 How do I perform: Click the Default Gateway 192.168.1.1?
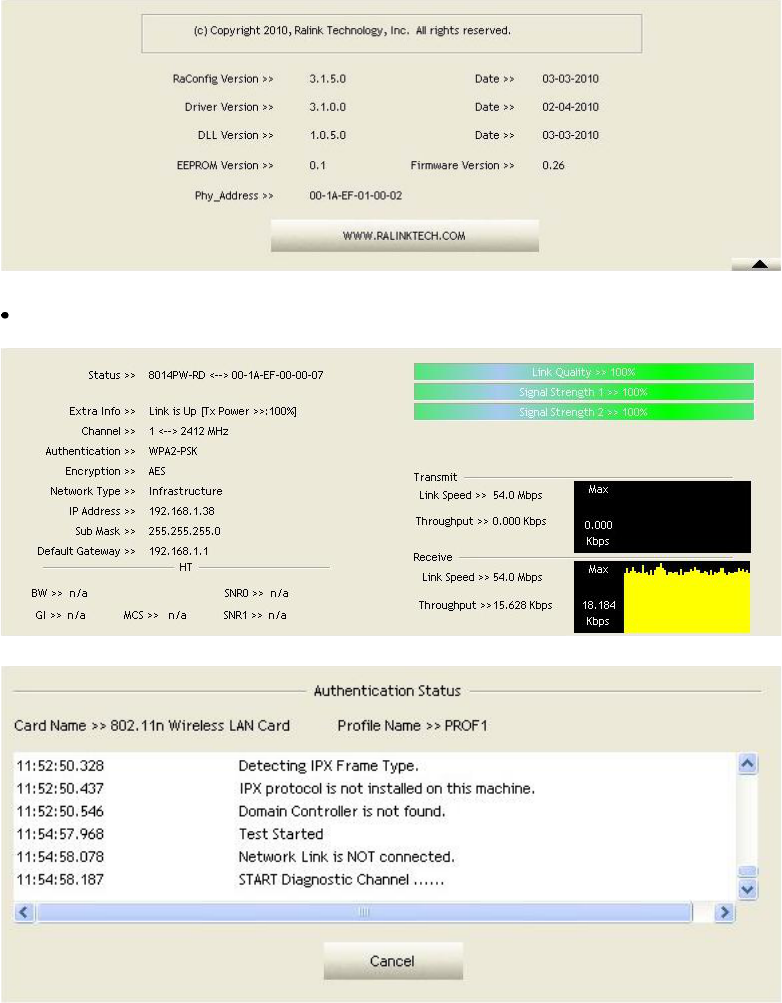pos(178,551)
